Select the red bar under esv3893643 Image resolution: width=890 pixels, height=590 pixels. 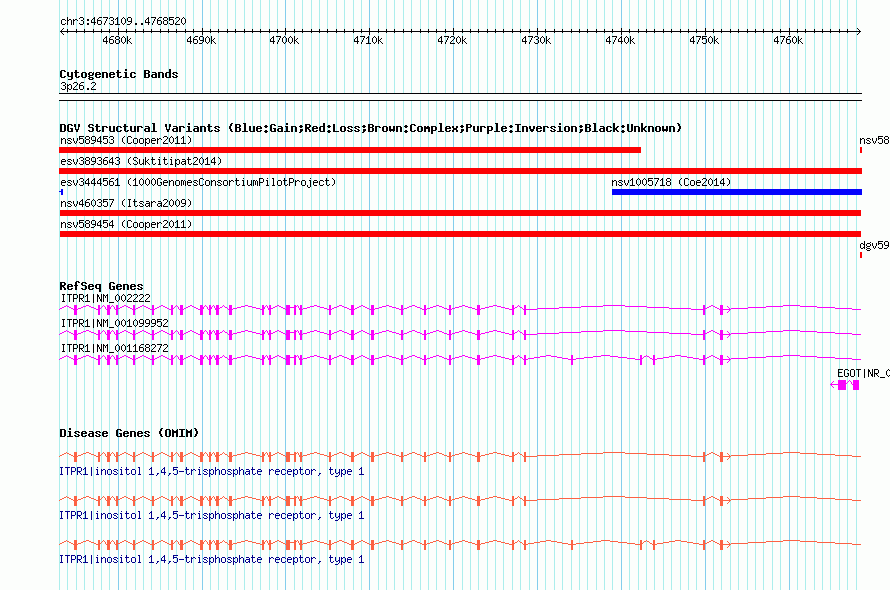(460, 171)
